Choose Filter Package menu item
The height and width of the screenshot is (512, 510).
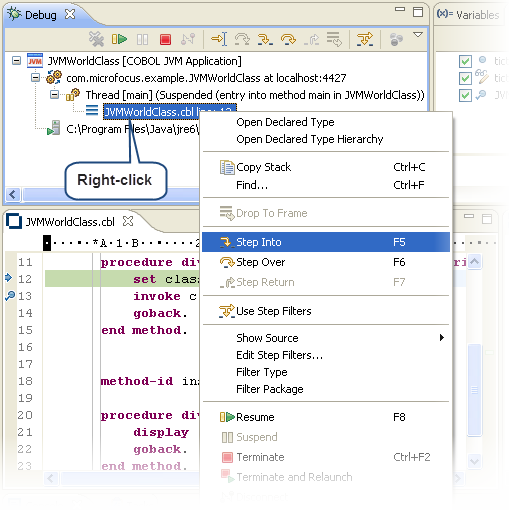point(326,389)
